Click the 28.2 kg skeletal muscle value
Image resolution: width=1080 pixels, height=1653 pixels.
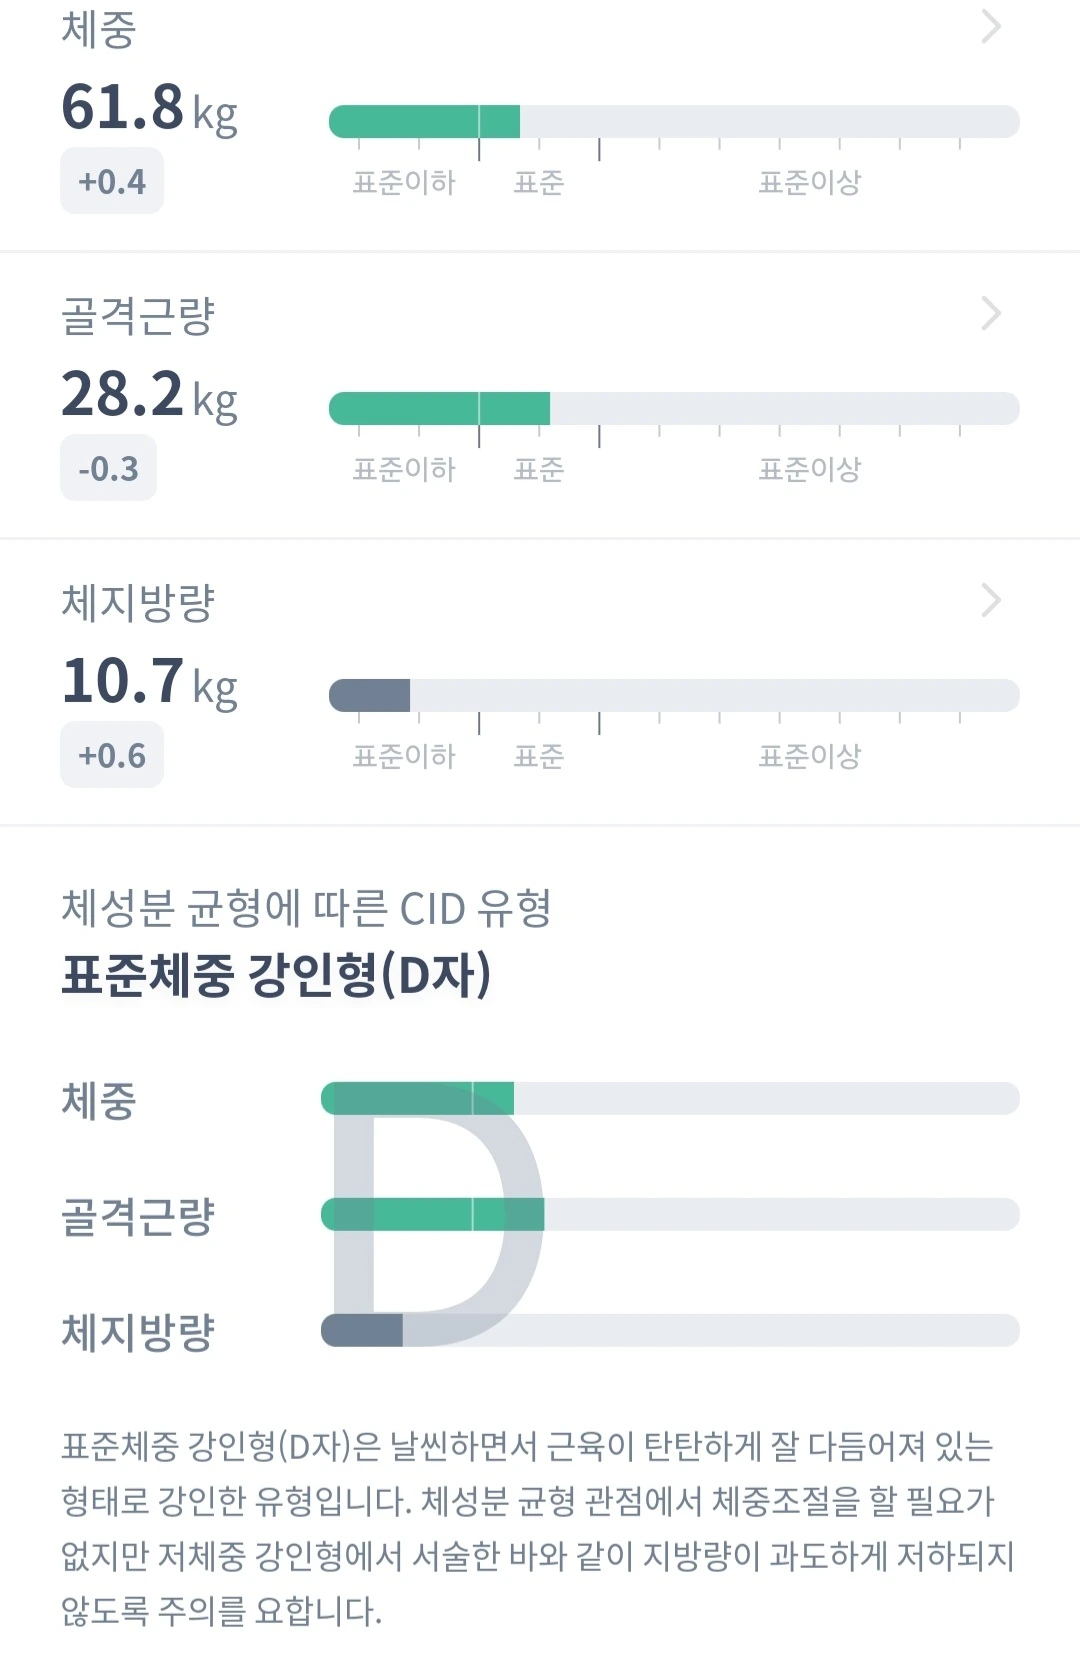click(149, 395)
